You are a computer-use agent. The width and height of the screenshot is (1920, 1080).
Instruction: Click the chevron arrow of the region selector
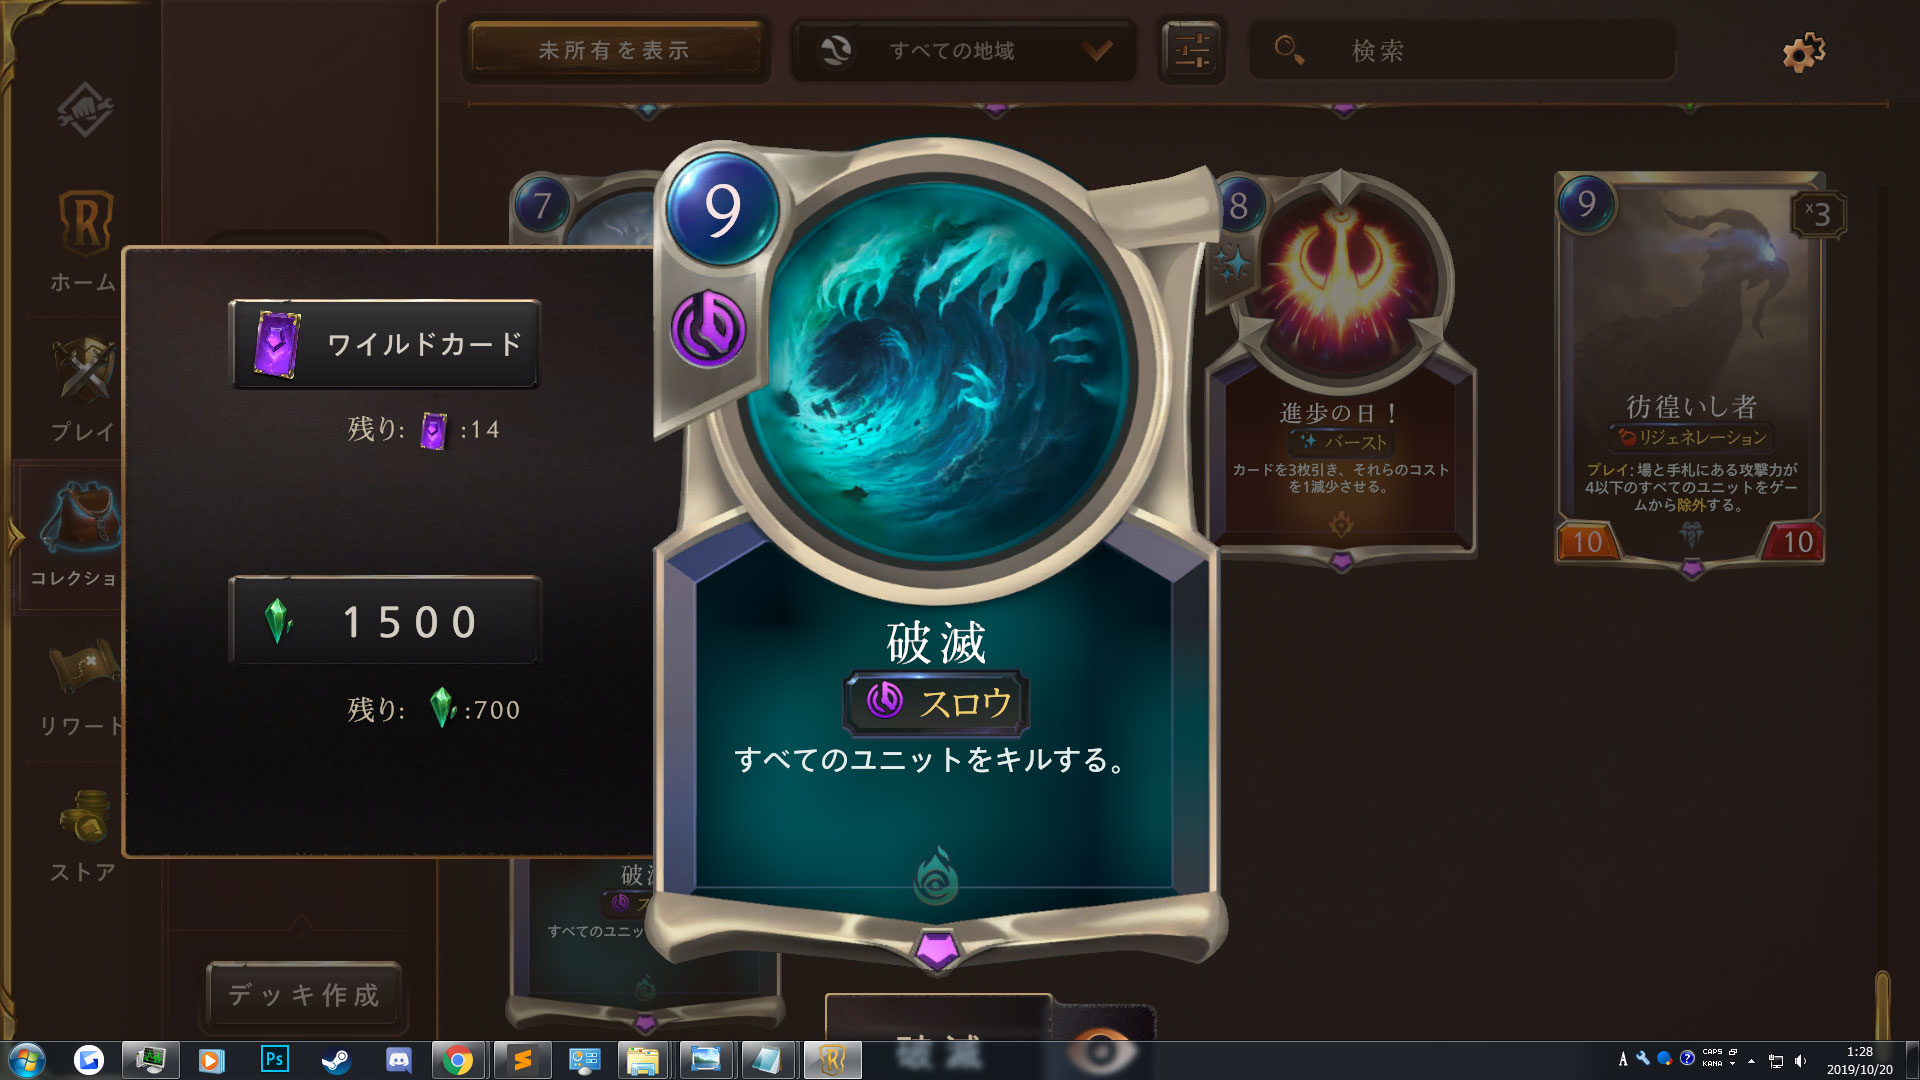[1097, 50]
